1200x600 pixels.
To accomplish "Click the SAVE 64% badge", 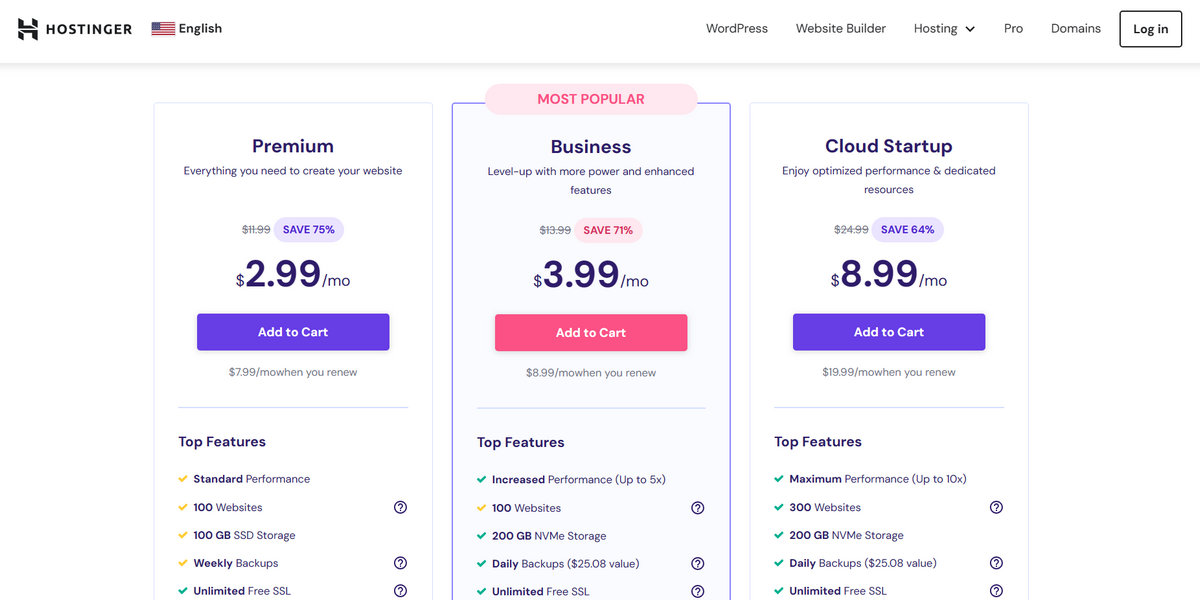I will (x=908, y=230).
